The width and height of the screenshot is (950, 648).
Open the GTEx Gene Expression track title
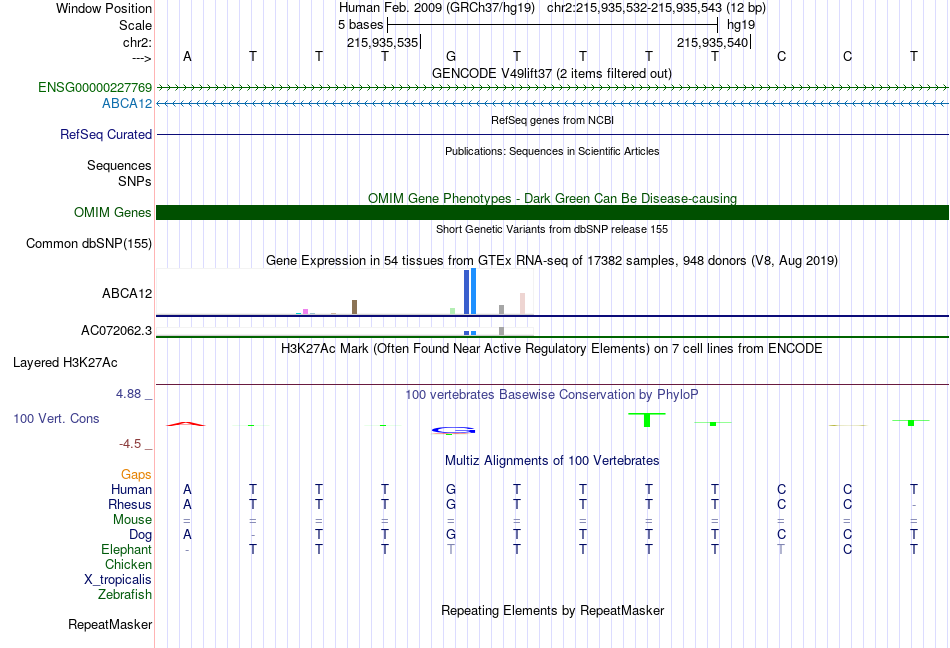point(552,260)
